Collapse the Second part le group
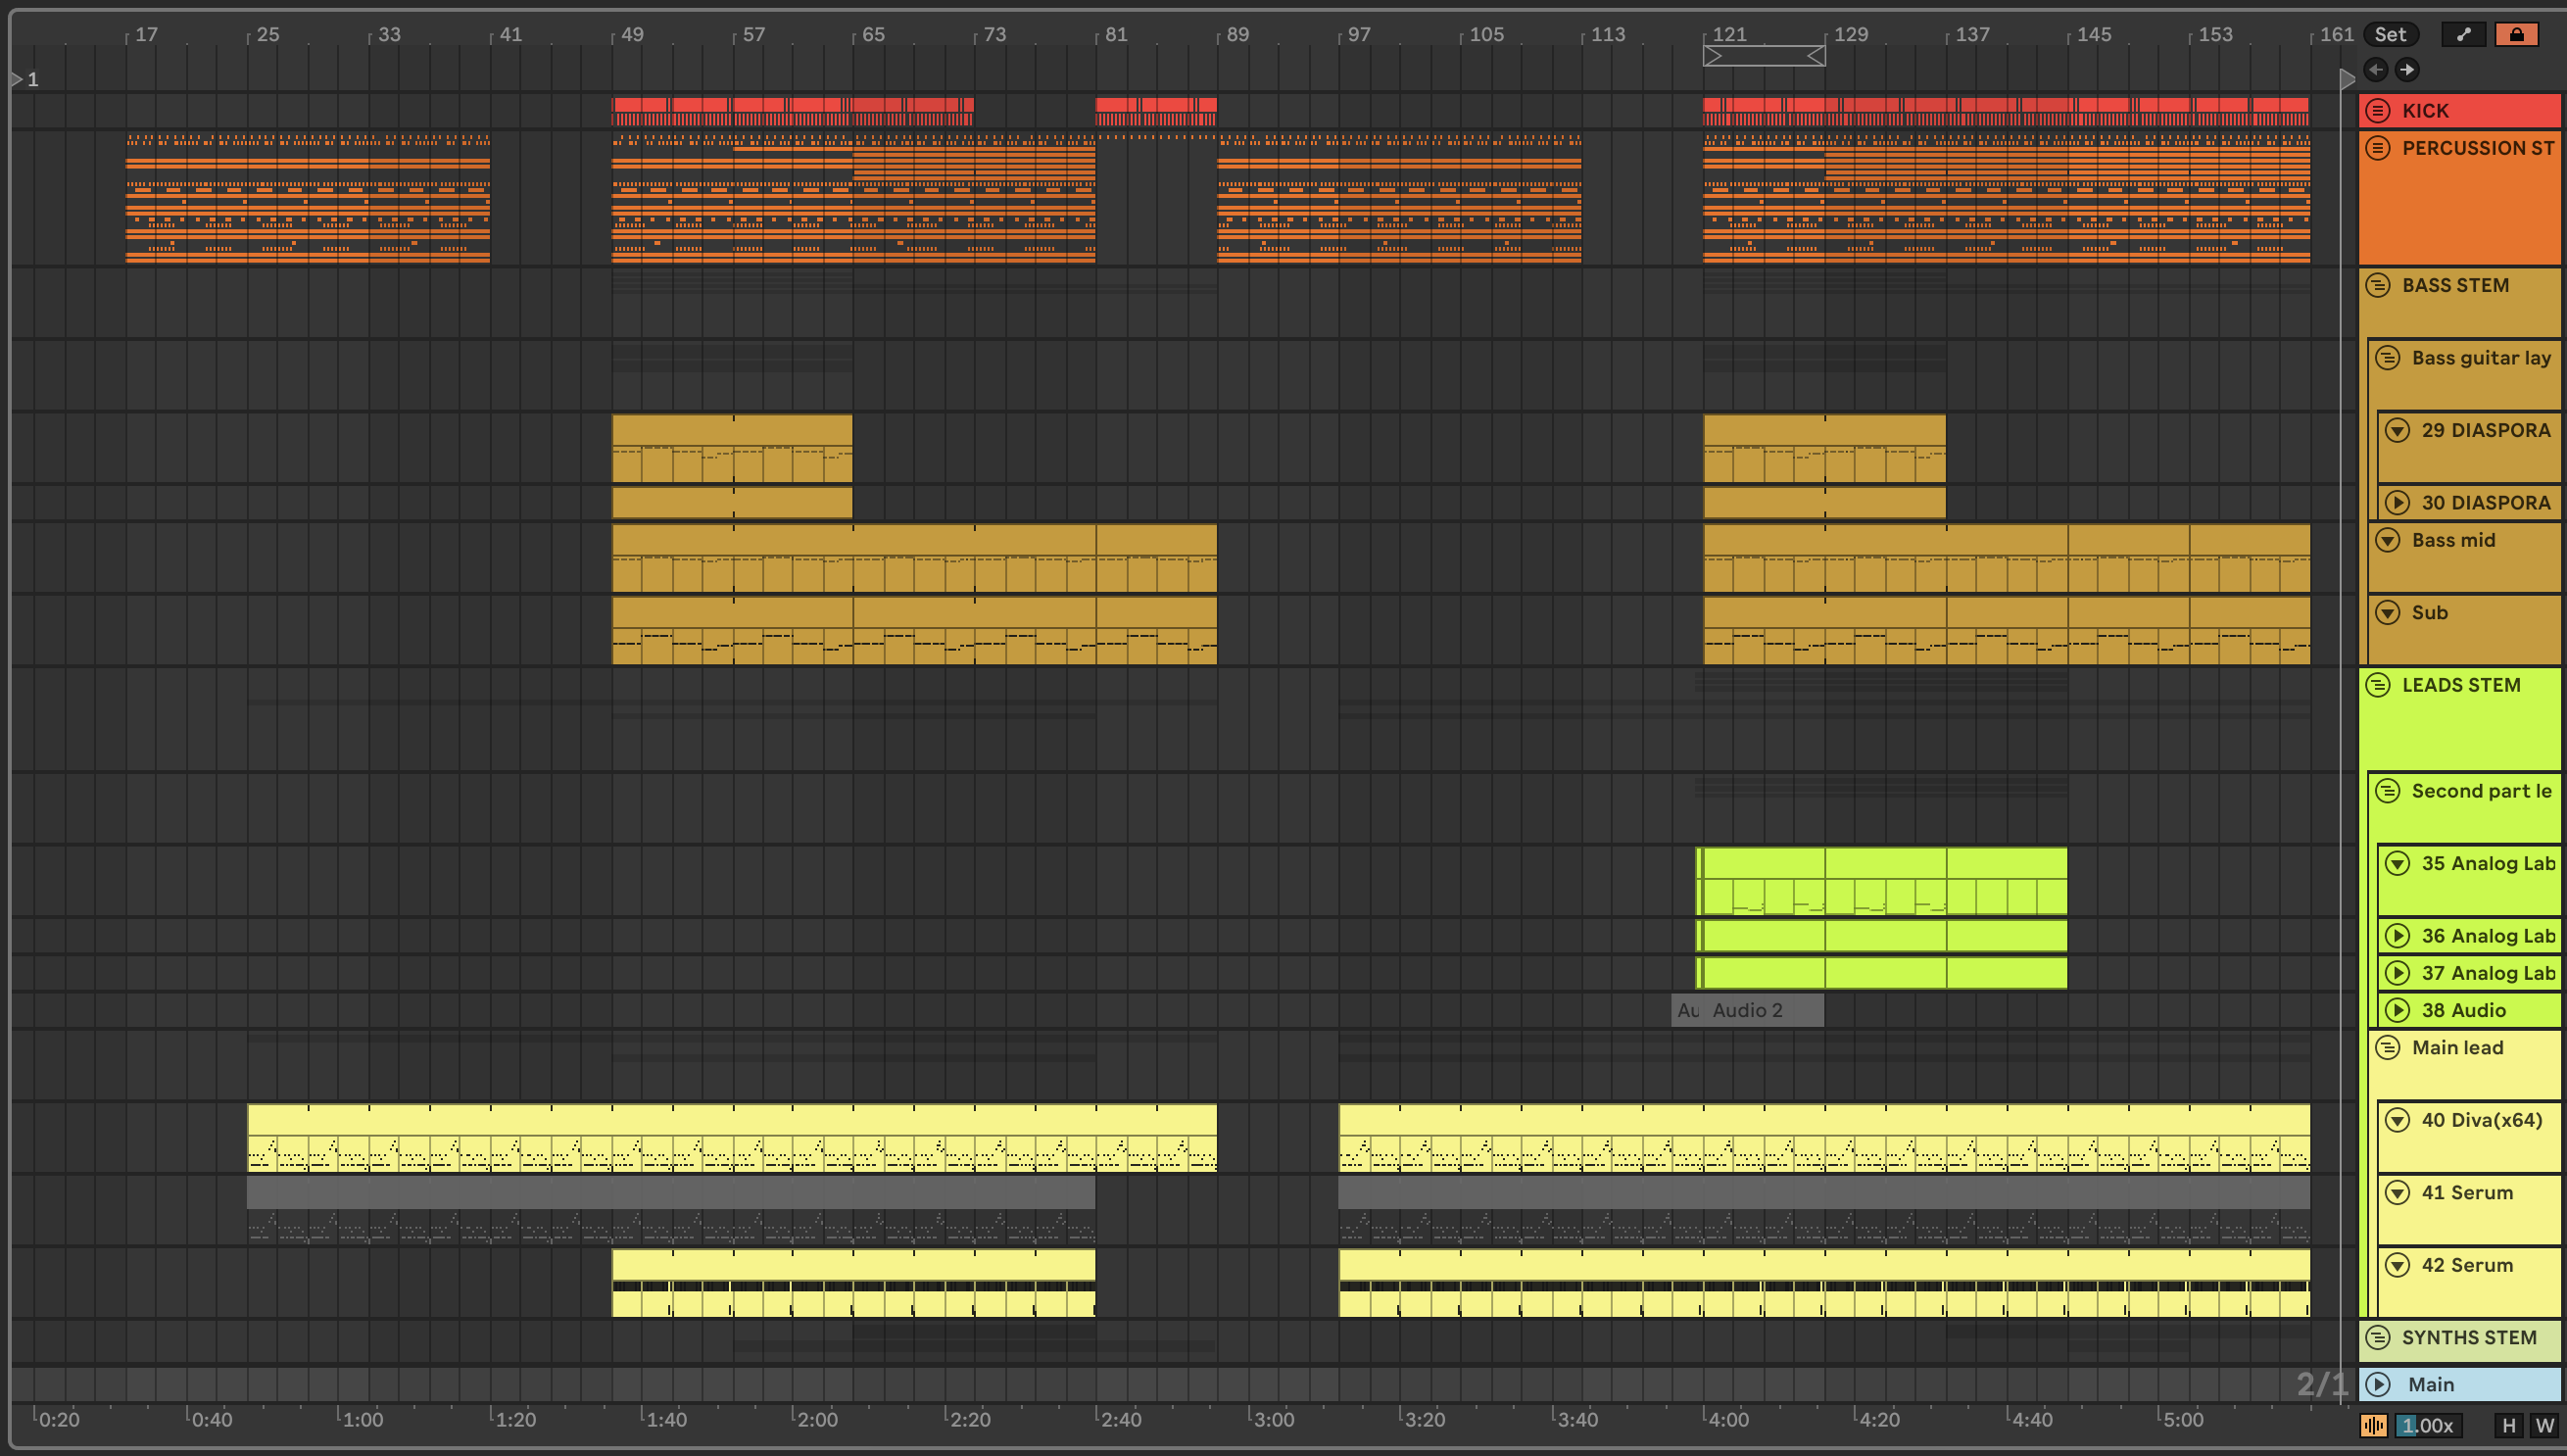 [2388, 791]
